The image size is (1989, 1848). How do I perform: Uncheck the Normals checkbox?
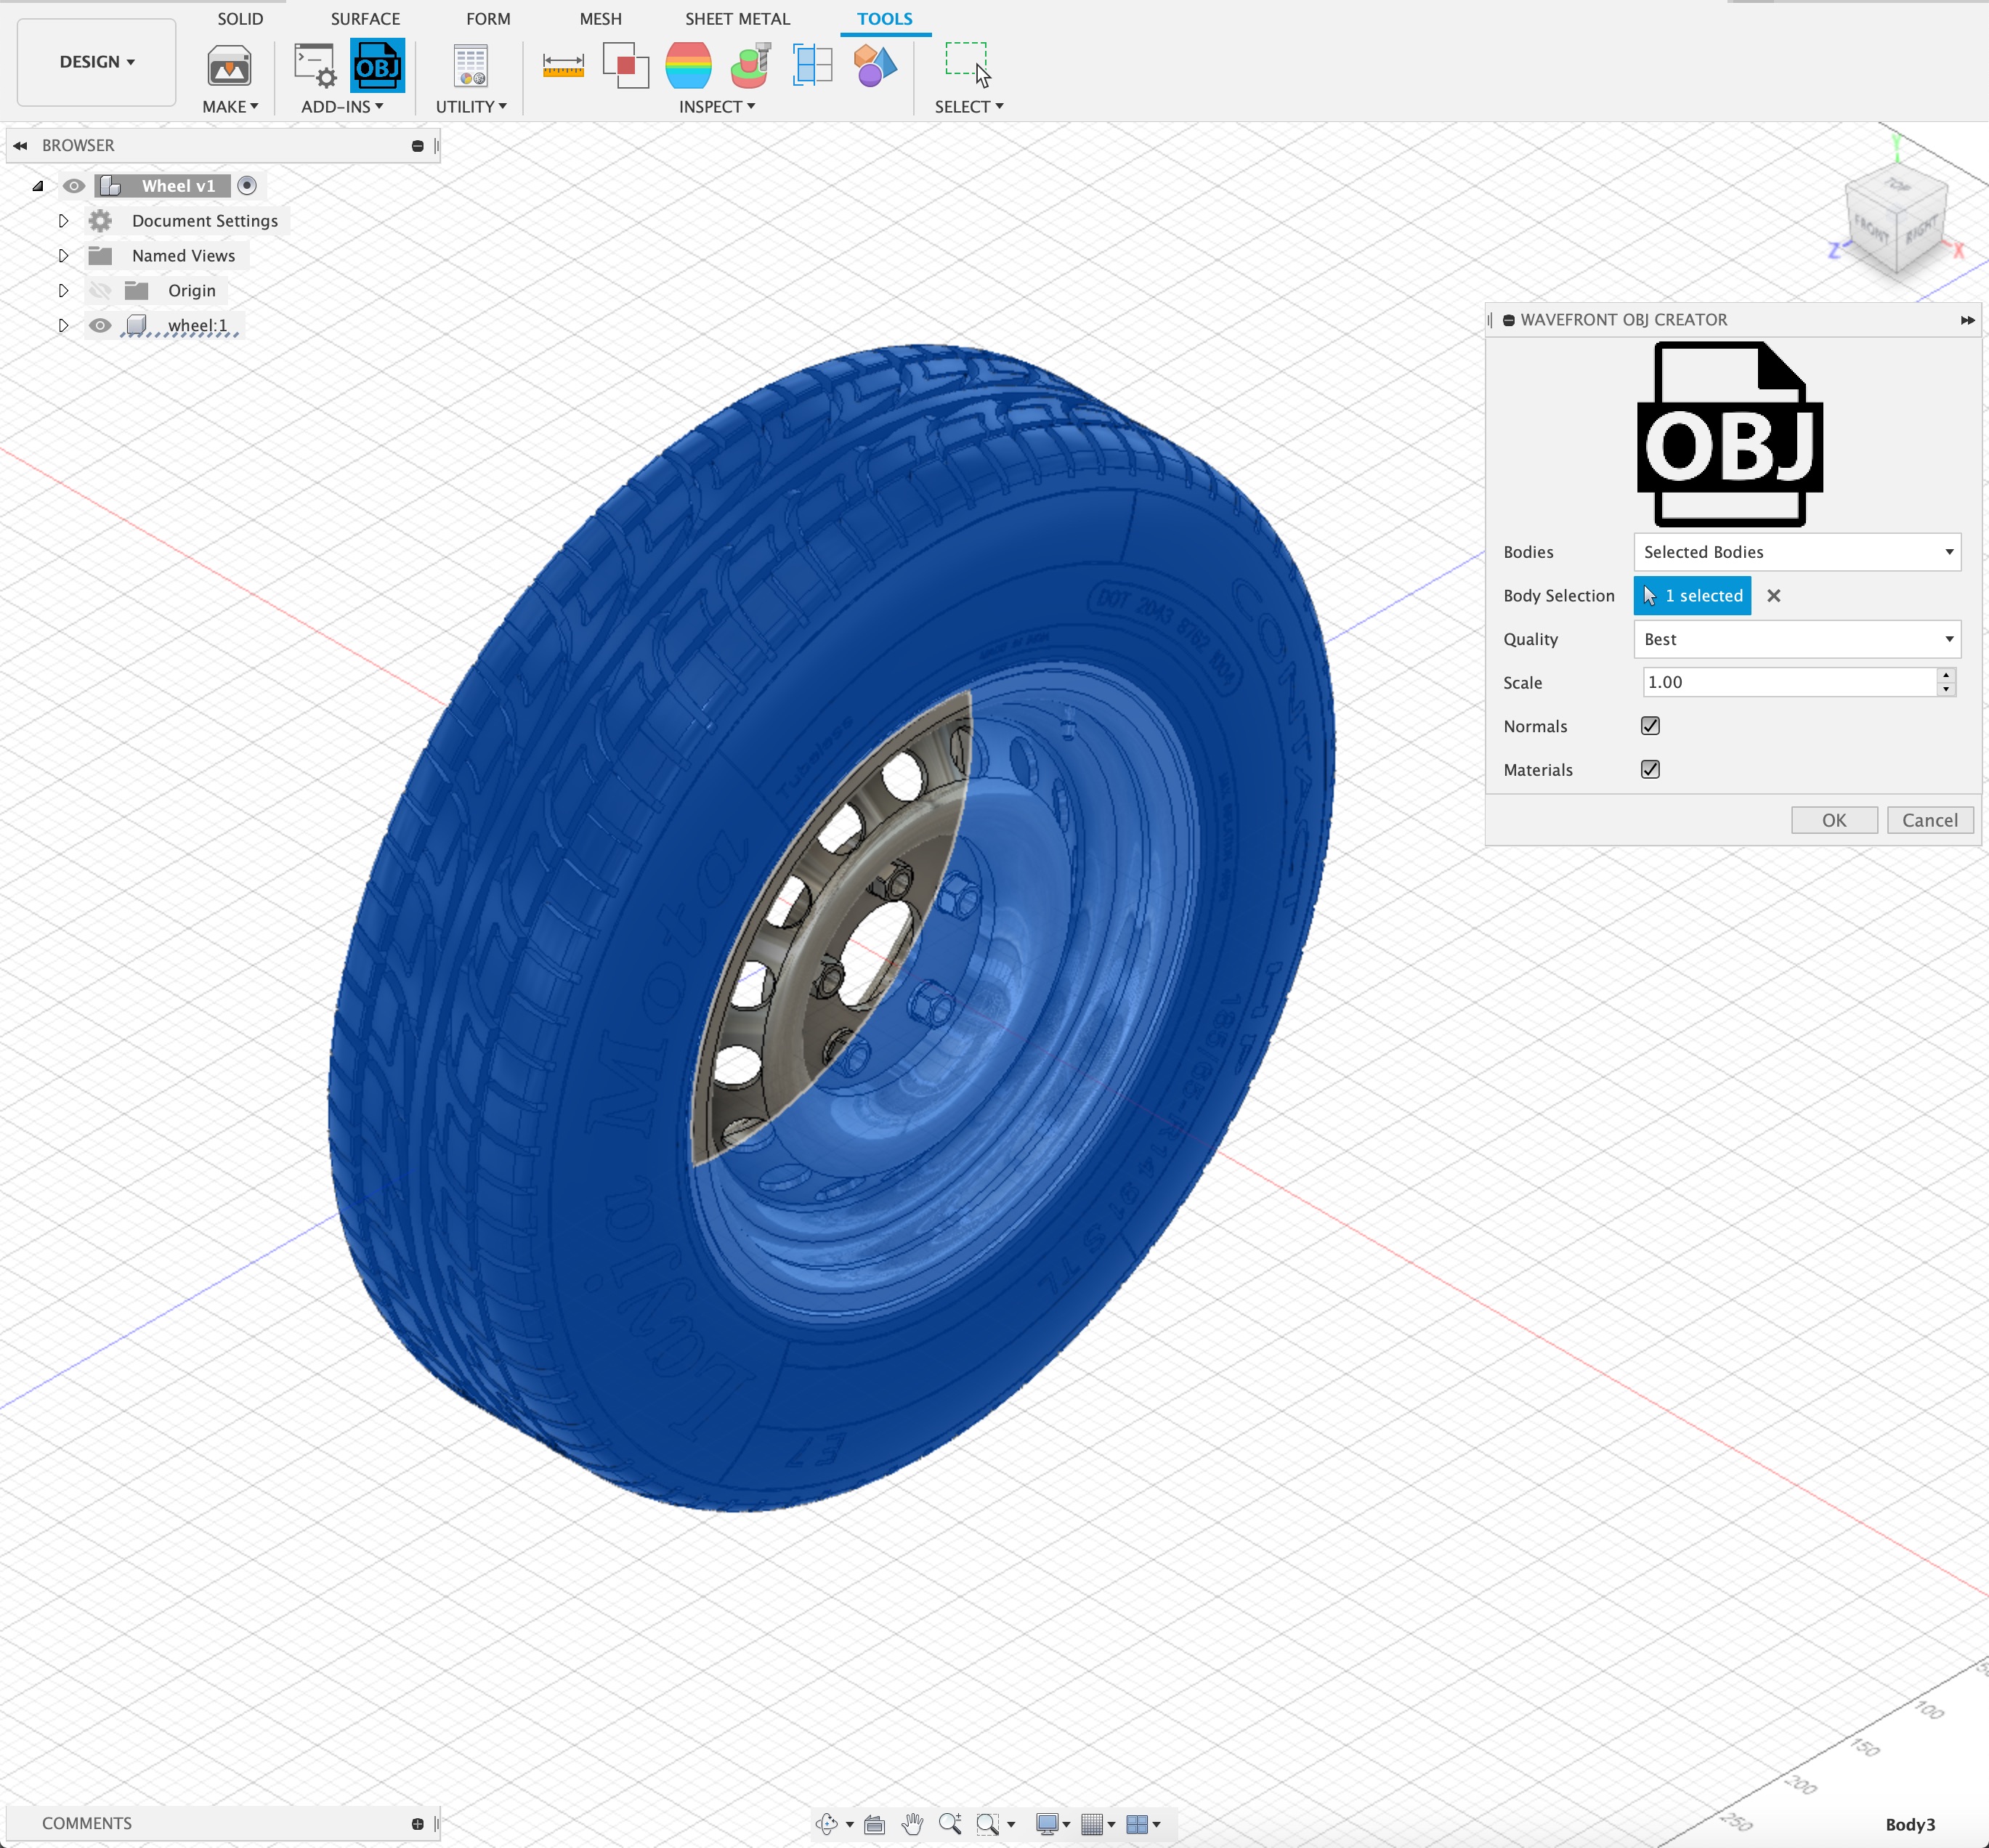1650,726
